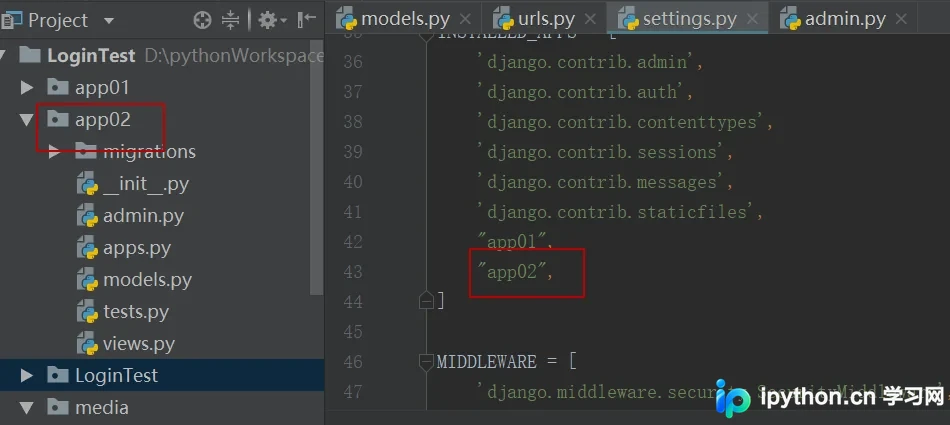Viewport: 950px width, 425px height.
Task: Collapse the media folder
Action: tap(26, 407)
